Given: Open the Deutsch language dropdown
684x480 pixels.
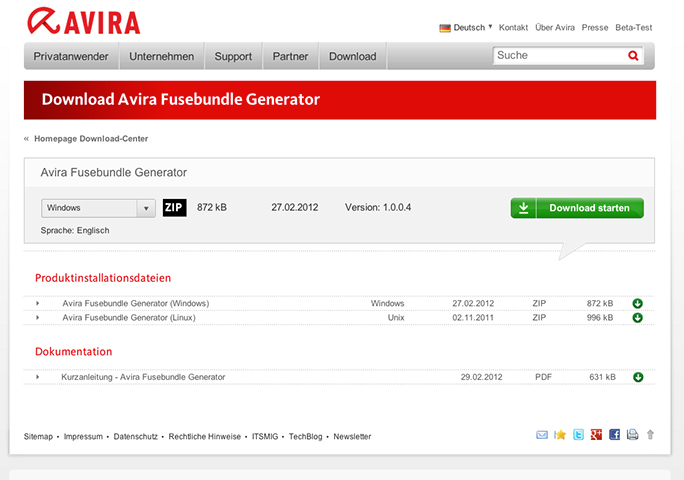Looking at the screenshot, I should coord(473,27).
